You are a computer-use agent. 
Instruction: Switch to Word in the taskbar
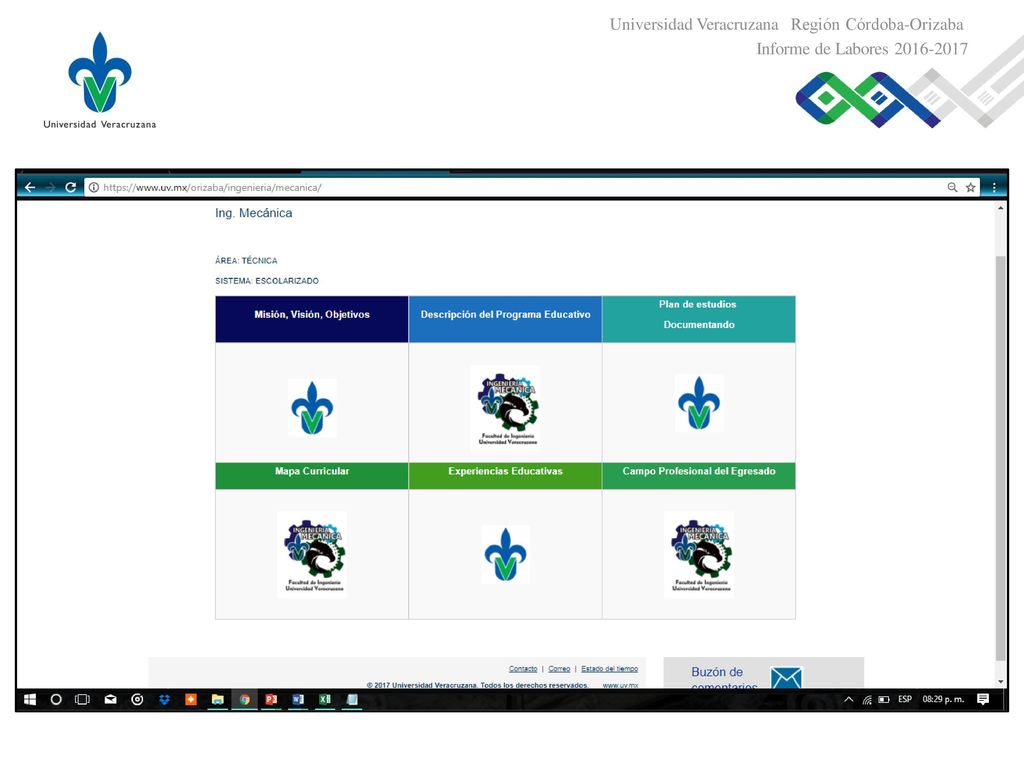pos(298,699)
